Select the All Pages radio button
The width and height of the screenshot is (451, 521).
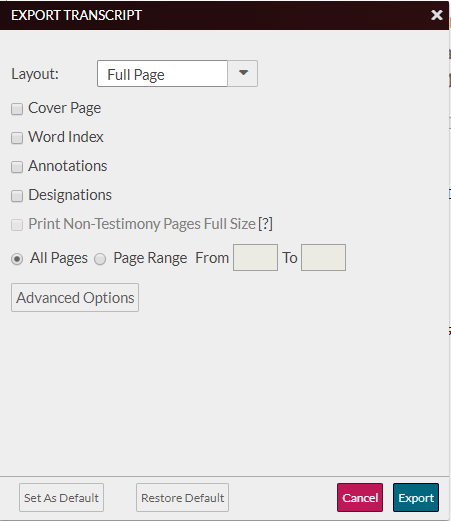pos(17,259)
